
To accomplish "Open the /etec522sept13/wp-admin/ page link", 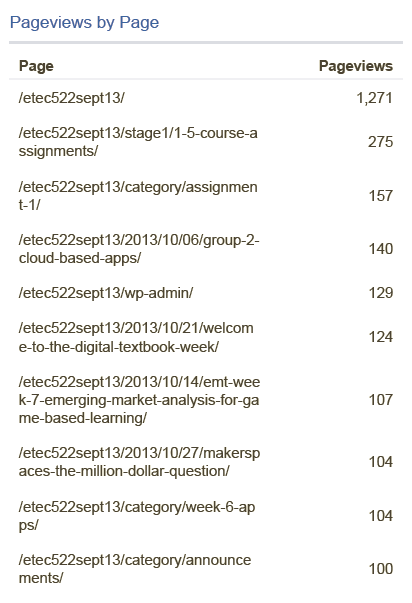I will (106, 293).
